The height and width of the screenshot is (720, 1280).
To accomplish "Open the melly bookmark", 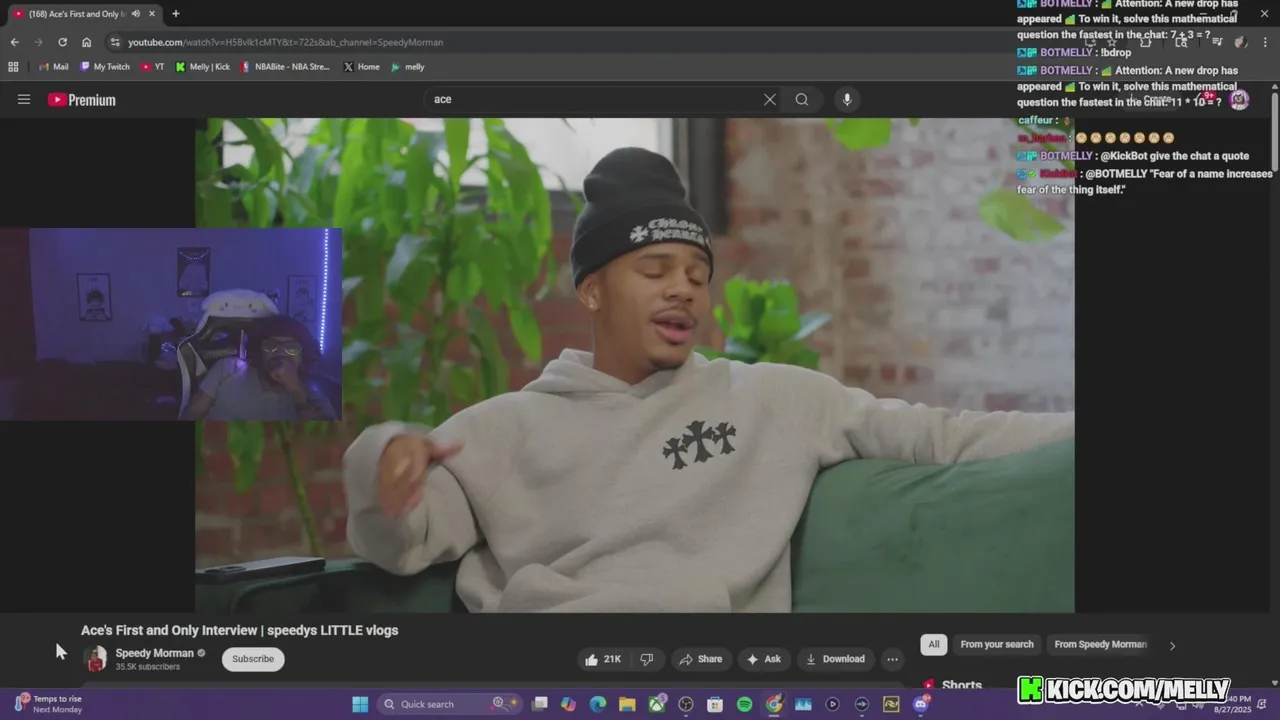I will point(408,67).
